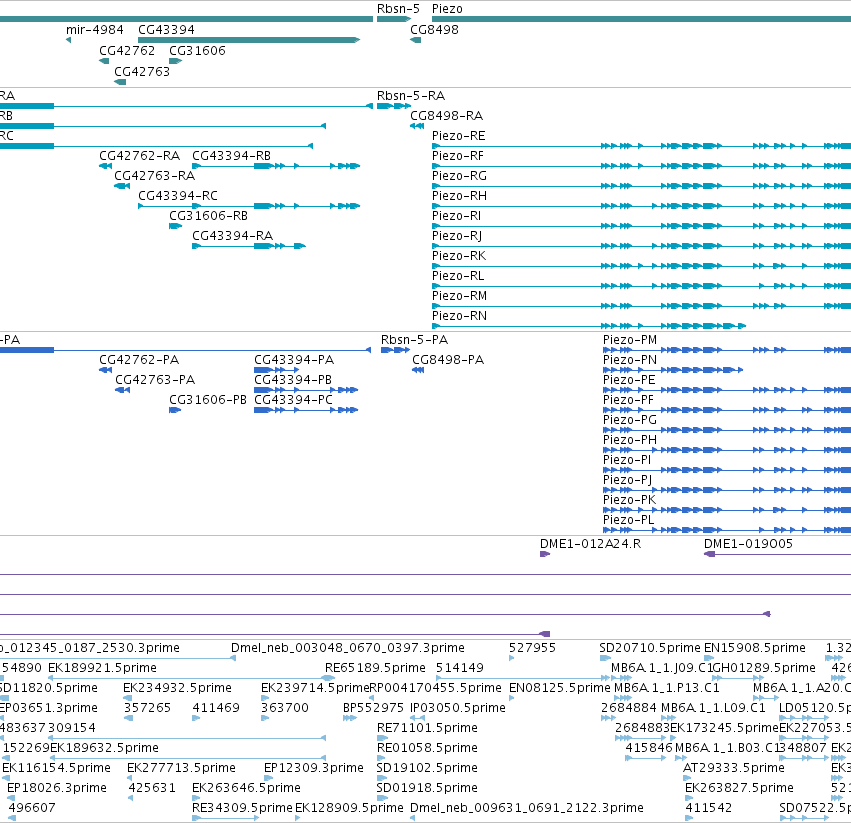Click transcript Piezo-RK
The width and height of the screenshot is (851, 823).
459,256
